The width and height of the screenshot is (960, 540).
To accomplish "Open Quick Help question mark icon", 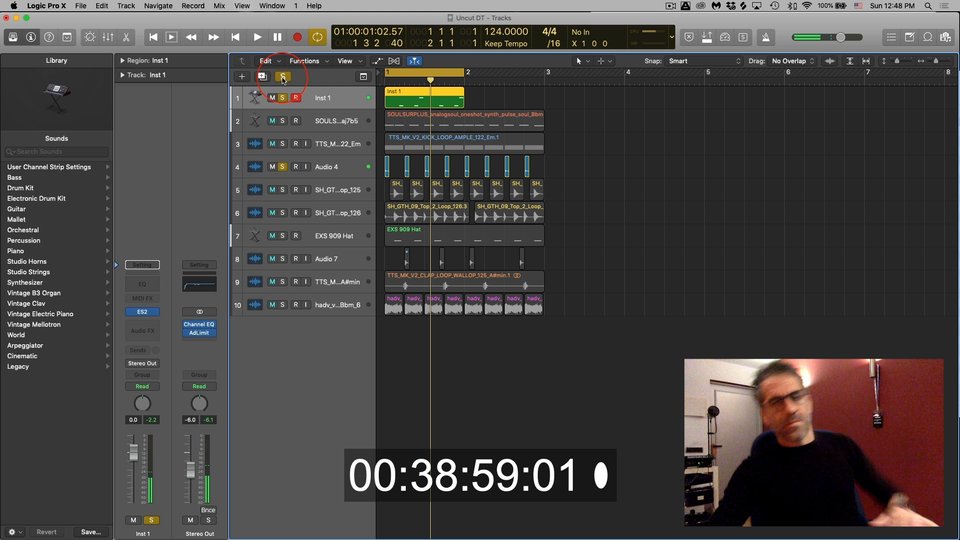I will pos(49,37).
